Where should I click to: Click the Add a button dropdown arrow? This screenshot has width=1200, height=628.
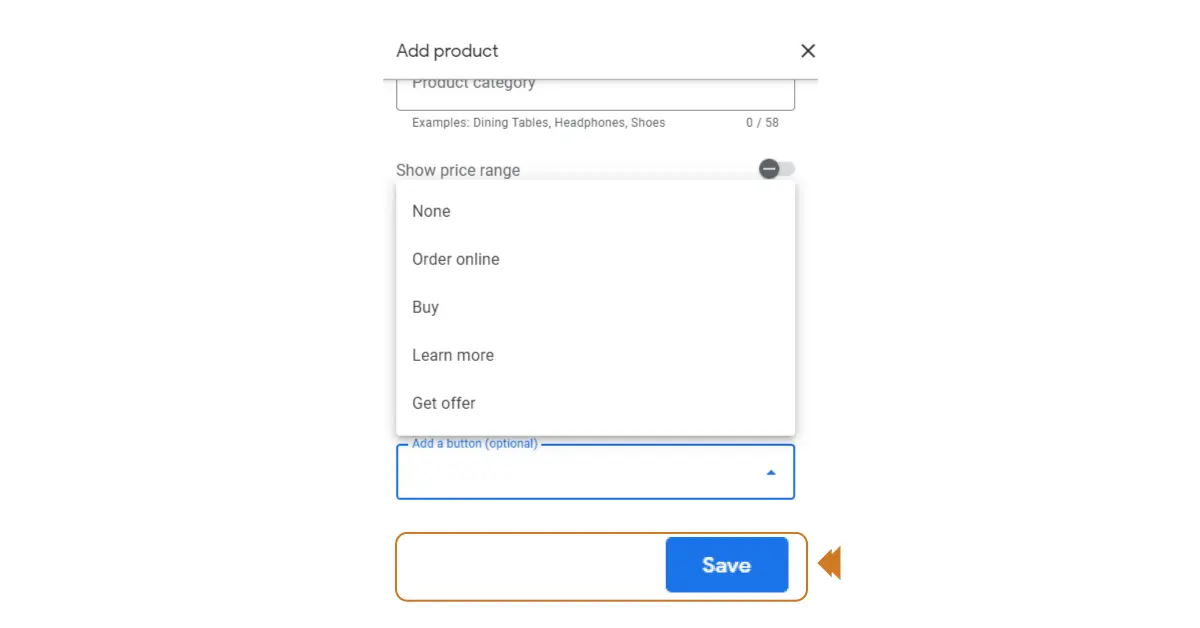click(771, 472)
